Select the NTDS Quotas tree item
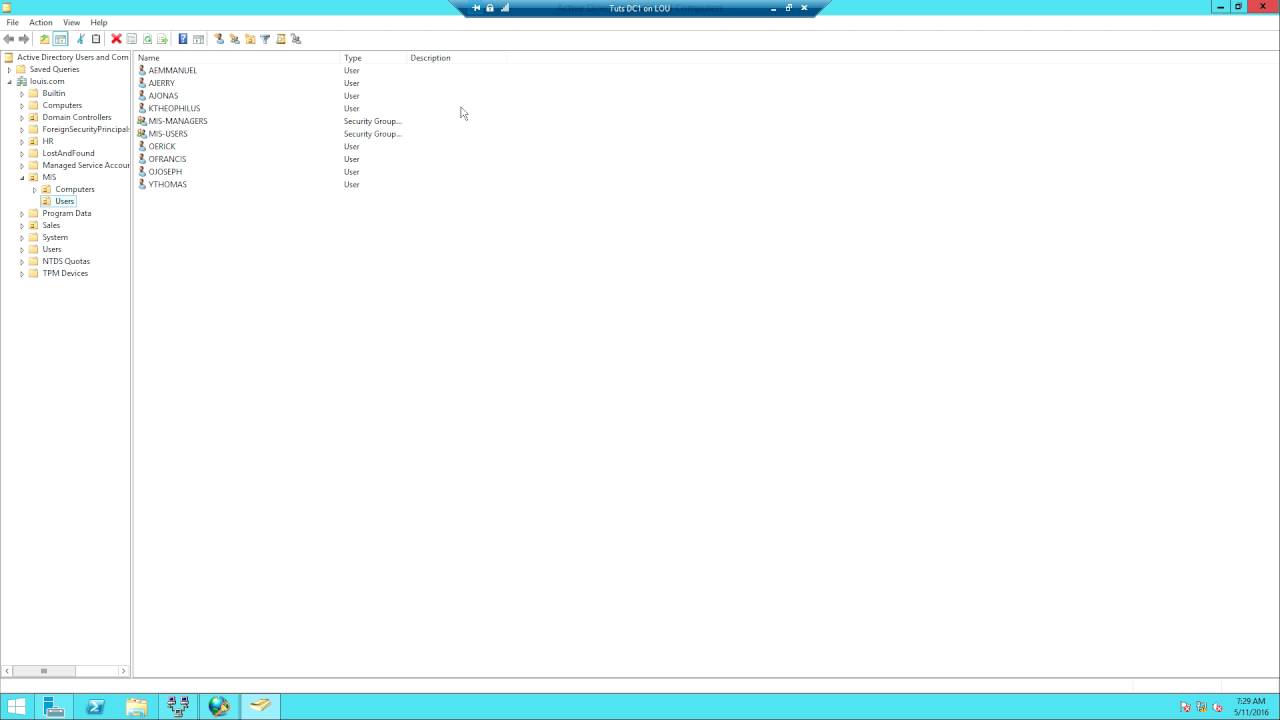 (66, 261)
